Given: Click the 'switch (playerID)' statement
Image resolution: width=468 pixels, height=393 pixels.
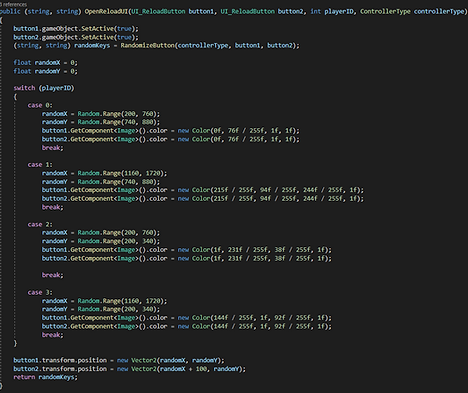Looking at the screenshot, I should (44, 88).
